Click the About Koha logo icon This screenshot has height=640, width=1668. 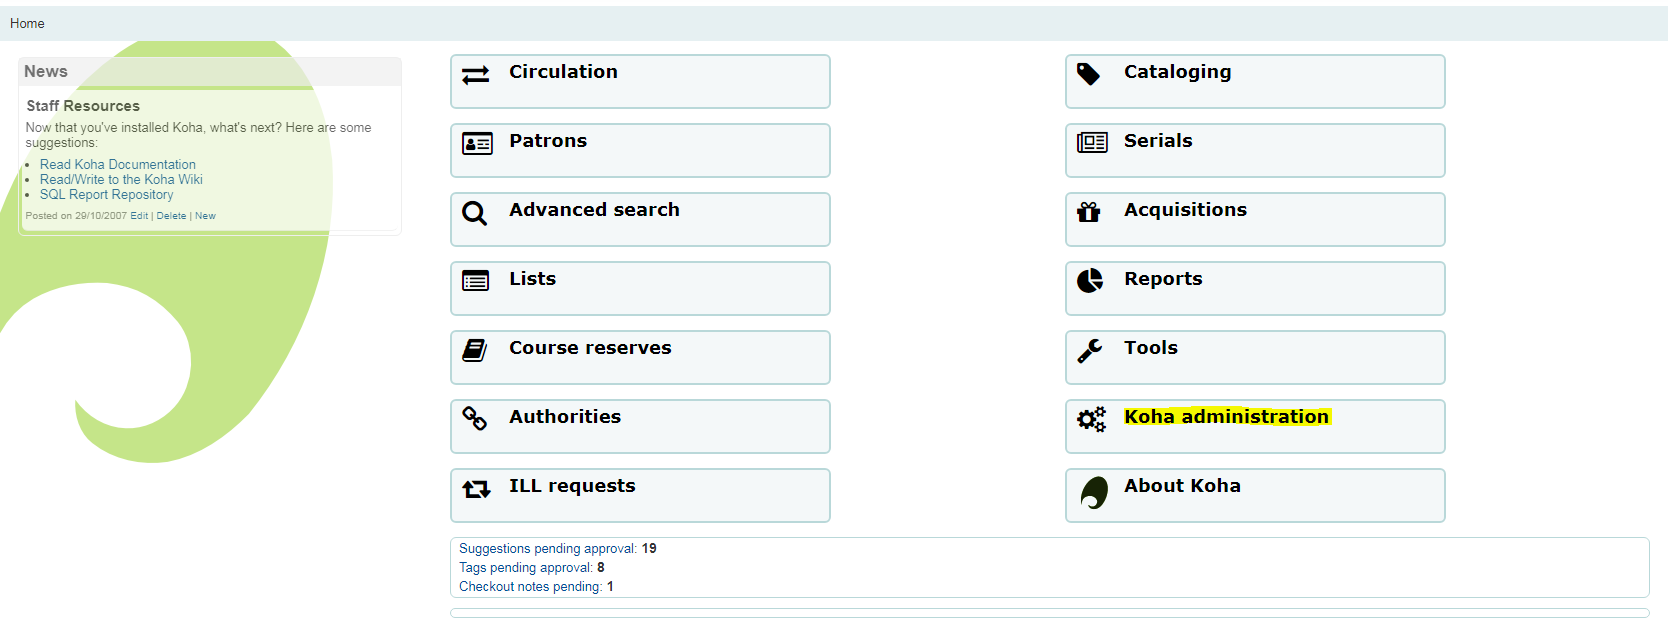click(x=1094, y=493)
